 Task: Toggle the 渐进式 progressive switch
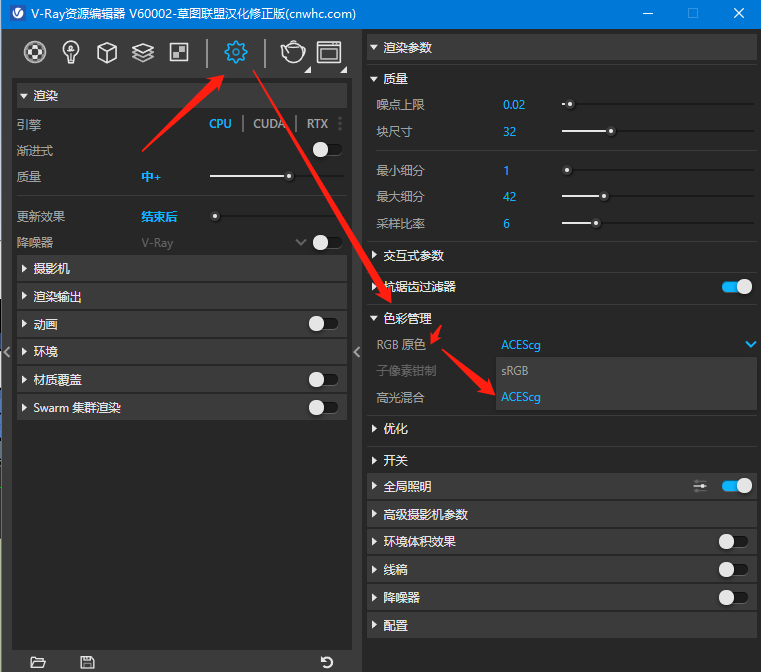point(326,150)
